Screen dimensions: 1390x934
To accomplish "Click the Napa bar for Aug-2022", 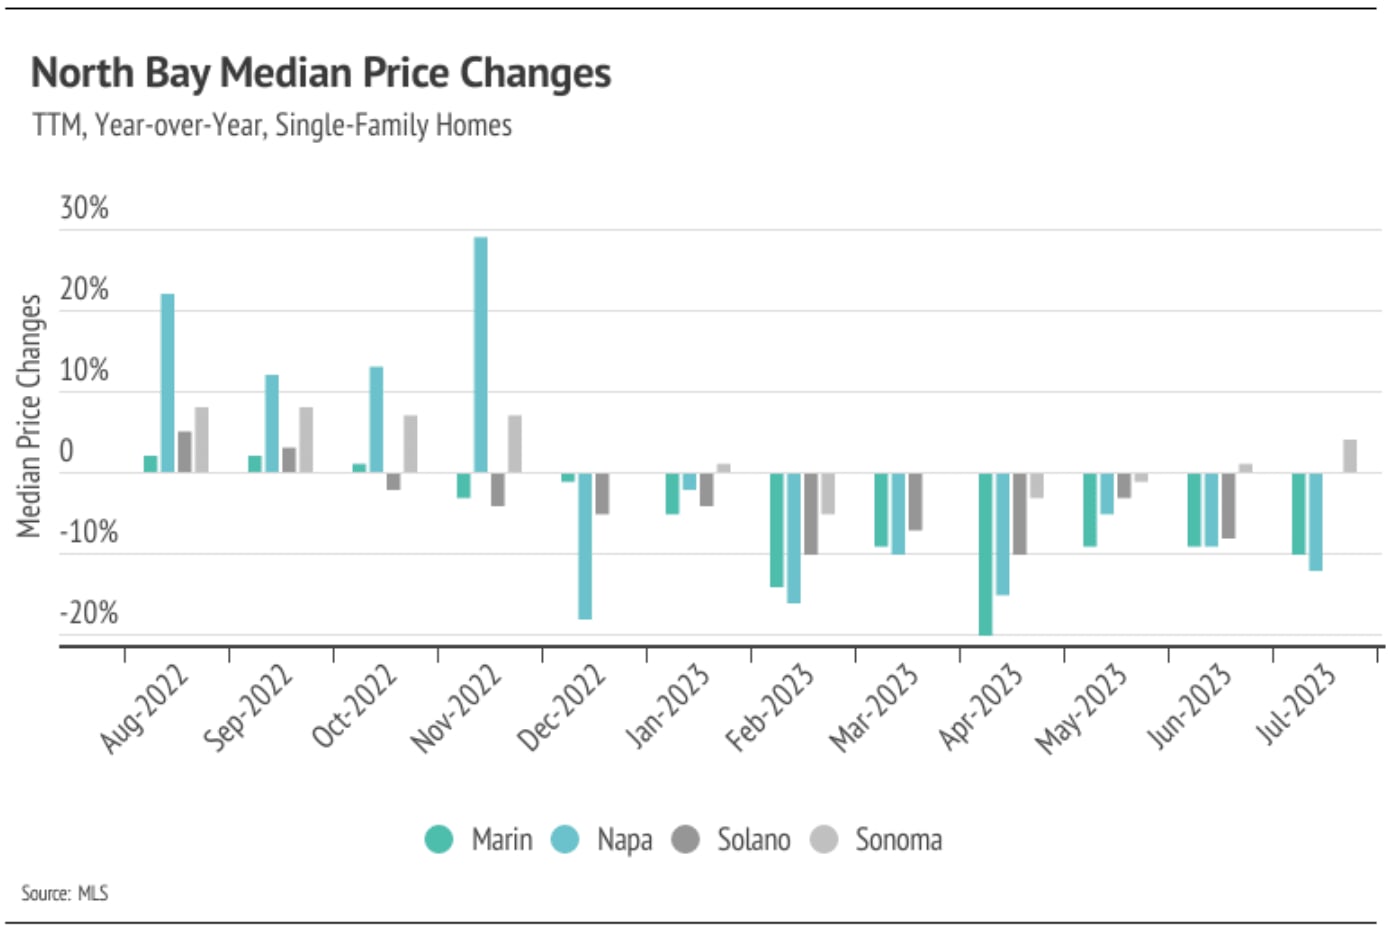I will click(168, 382).
